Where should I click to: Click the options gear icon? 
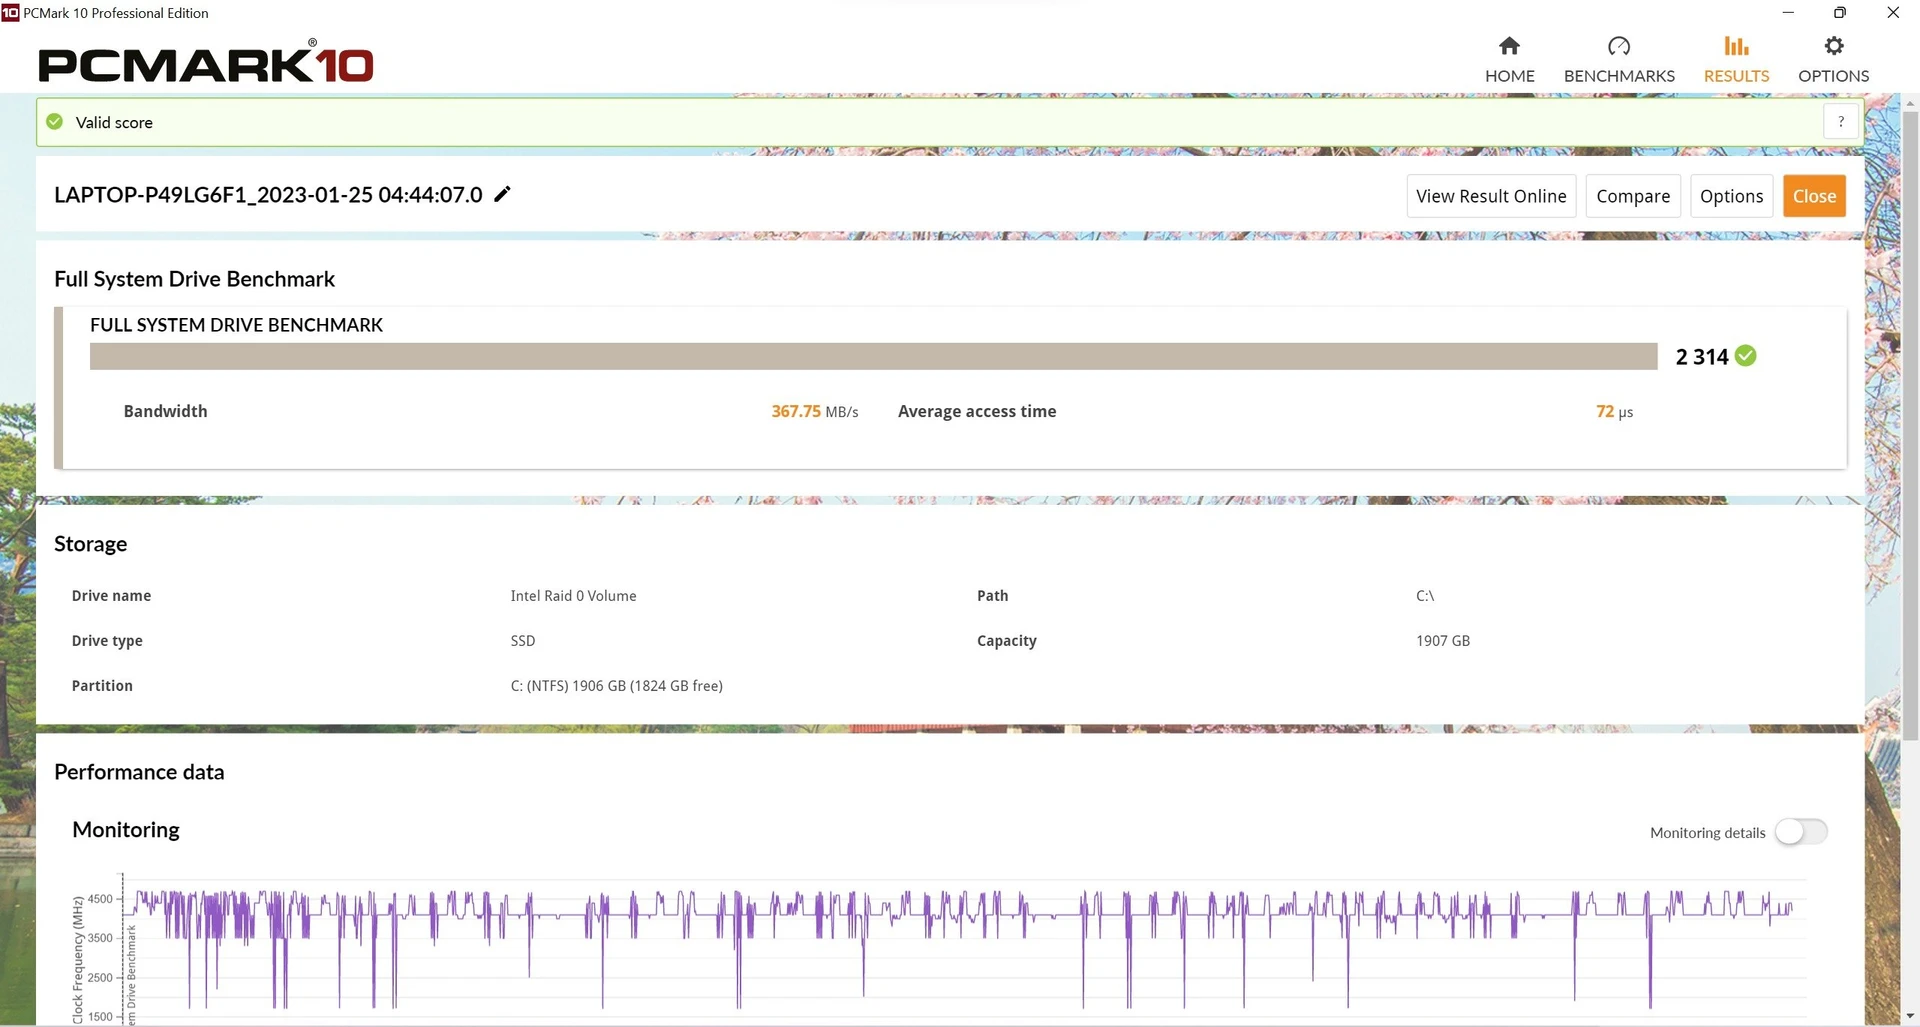point(1833,46)
